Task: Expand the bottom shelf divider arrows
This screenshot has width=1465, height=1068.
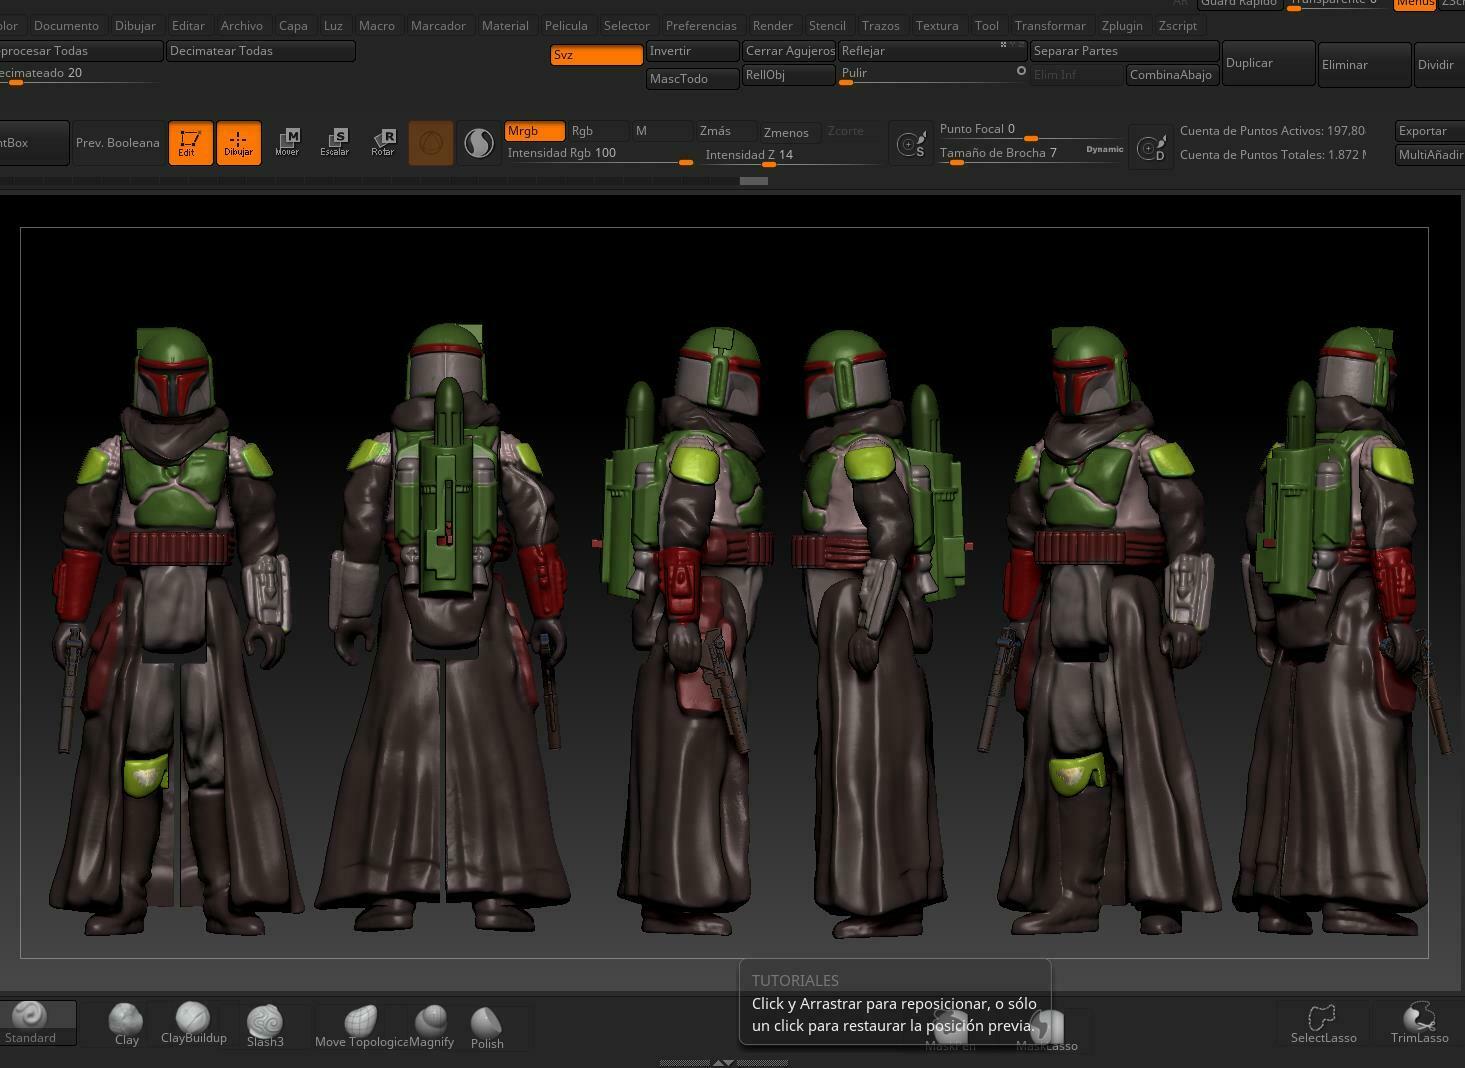Action: click(x=723, y=1062)
